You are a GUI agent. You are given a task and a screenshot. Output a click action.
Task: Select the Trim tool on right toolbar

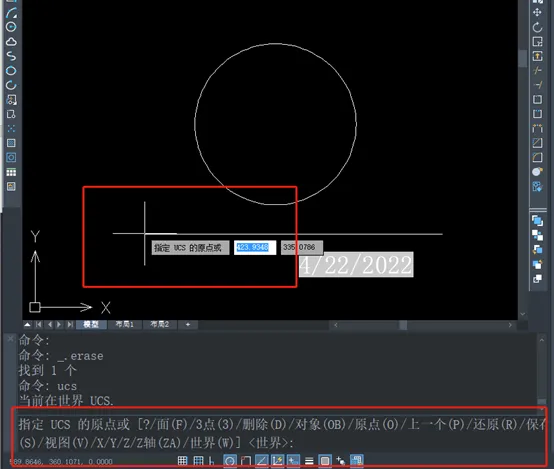click(x=537, y=71)
